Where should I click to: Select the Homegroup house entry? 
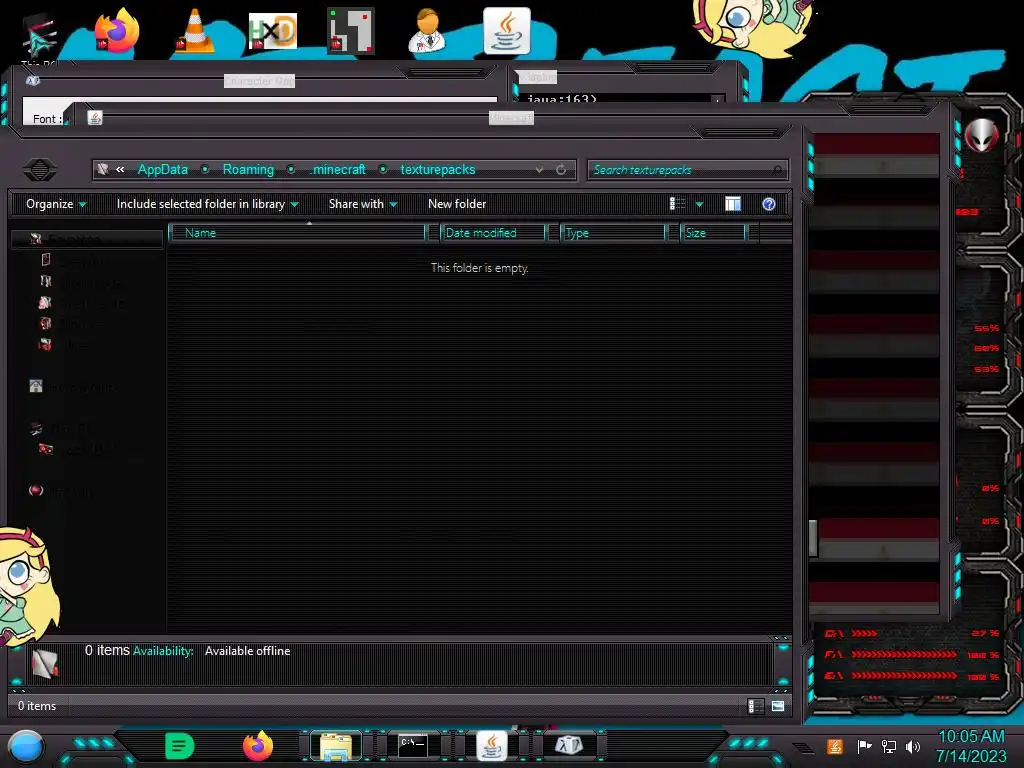[x=72, y=387]
